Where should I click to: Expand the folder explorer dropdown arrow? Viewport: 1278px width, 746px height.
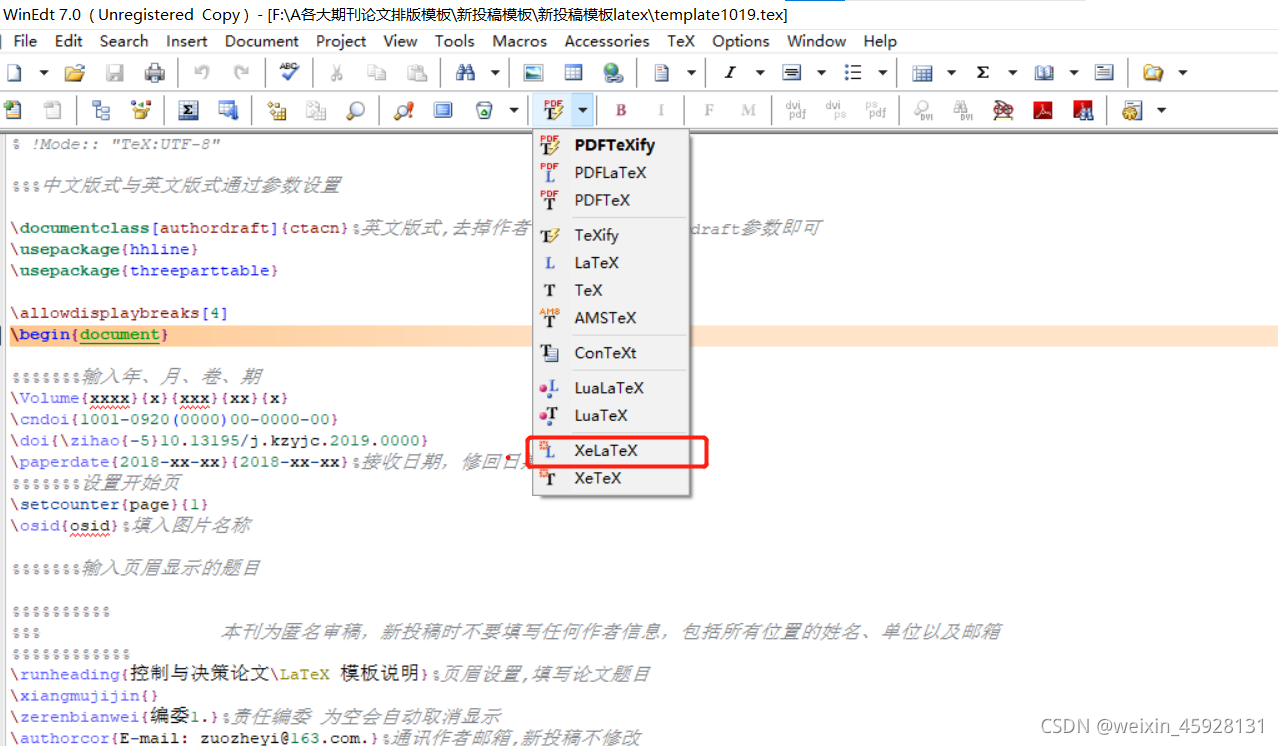pyautogui.click(x=1183, y=73)
